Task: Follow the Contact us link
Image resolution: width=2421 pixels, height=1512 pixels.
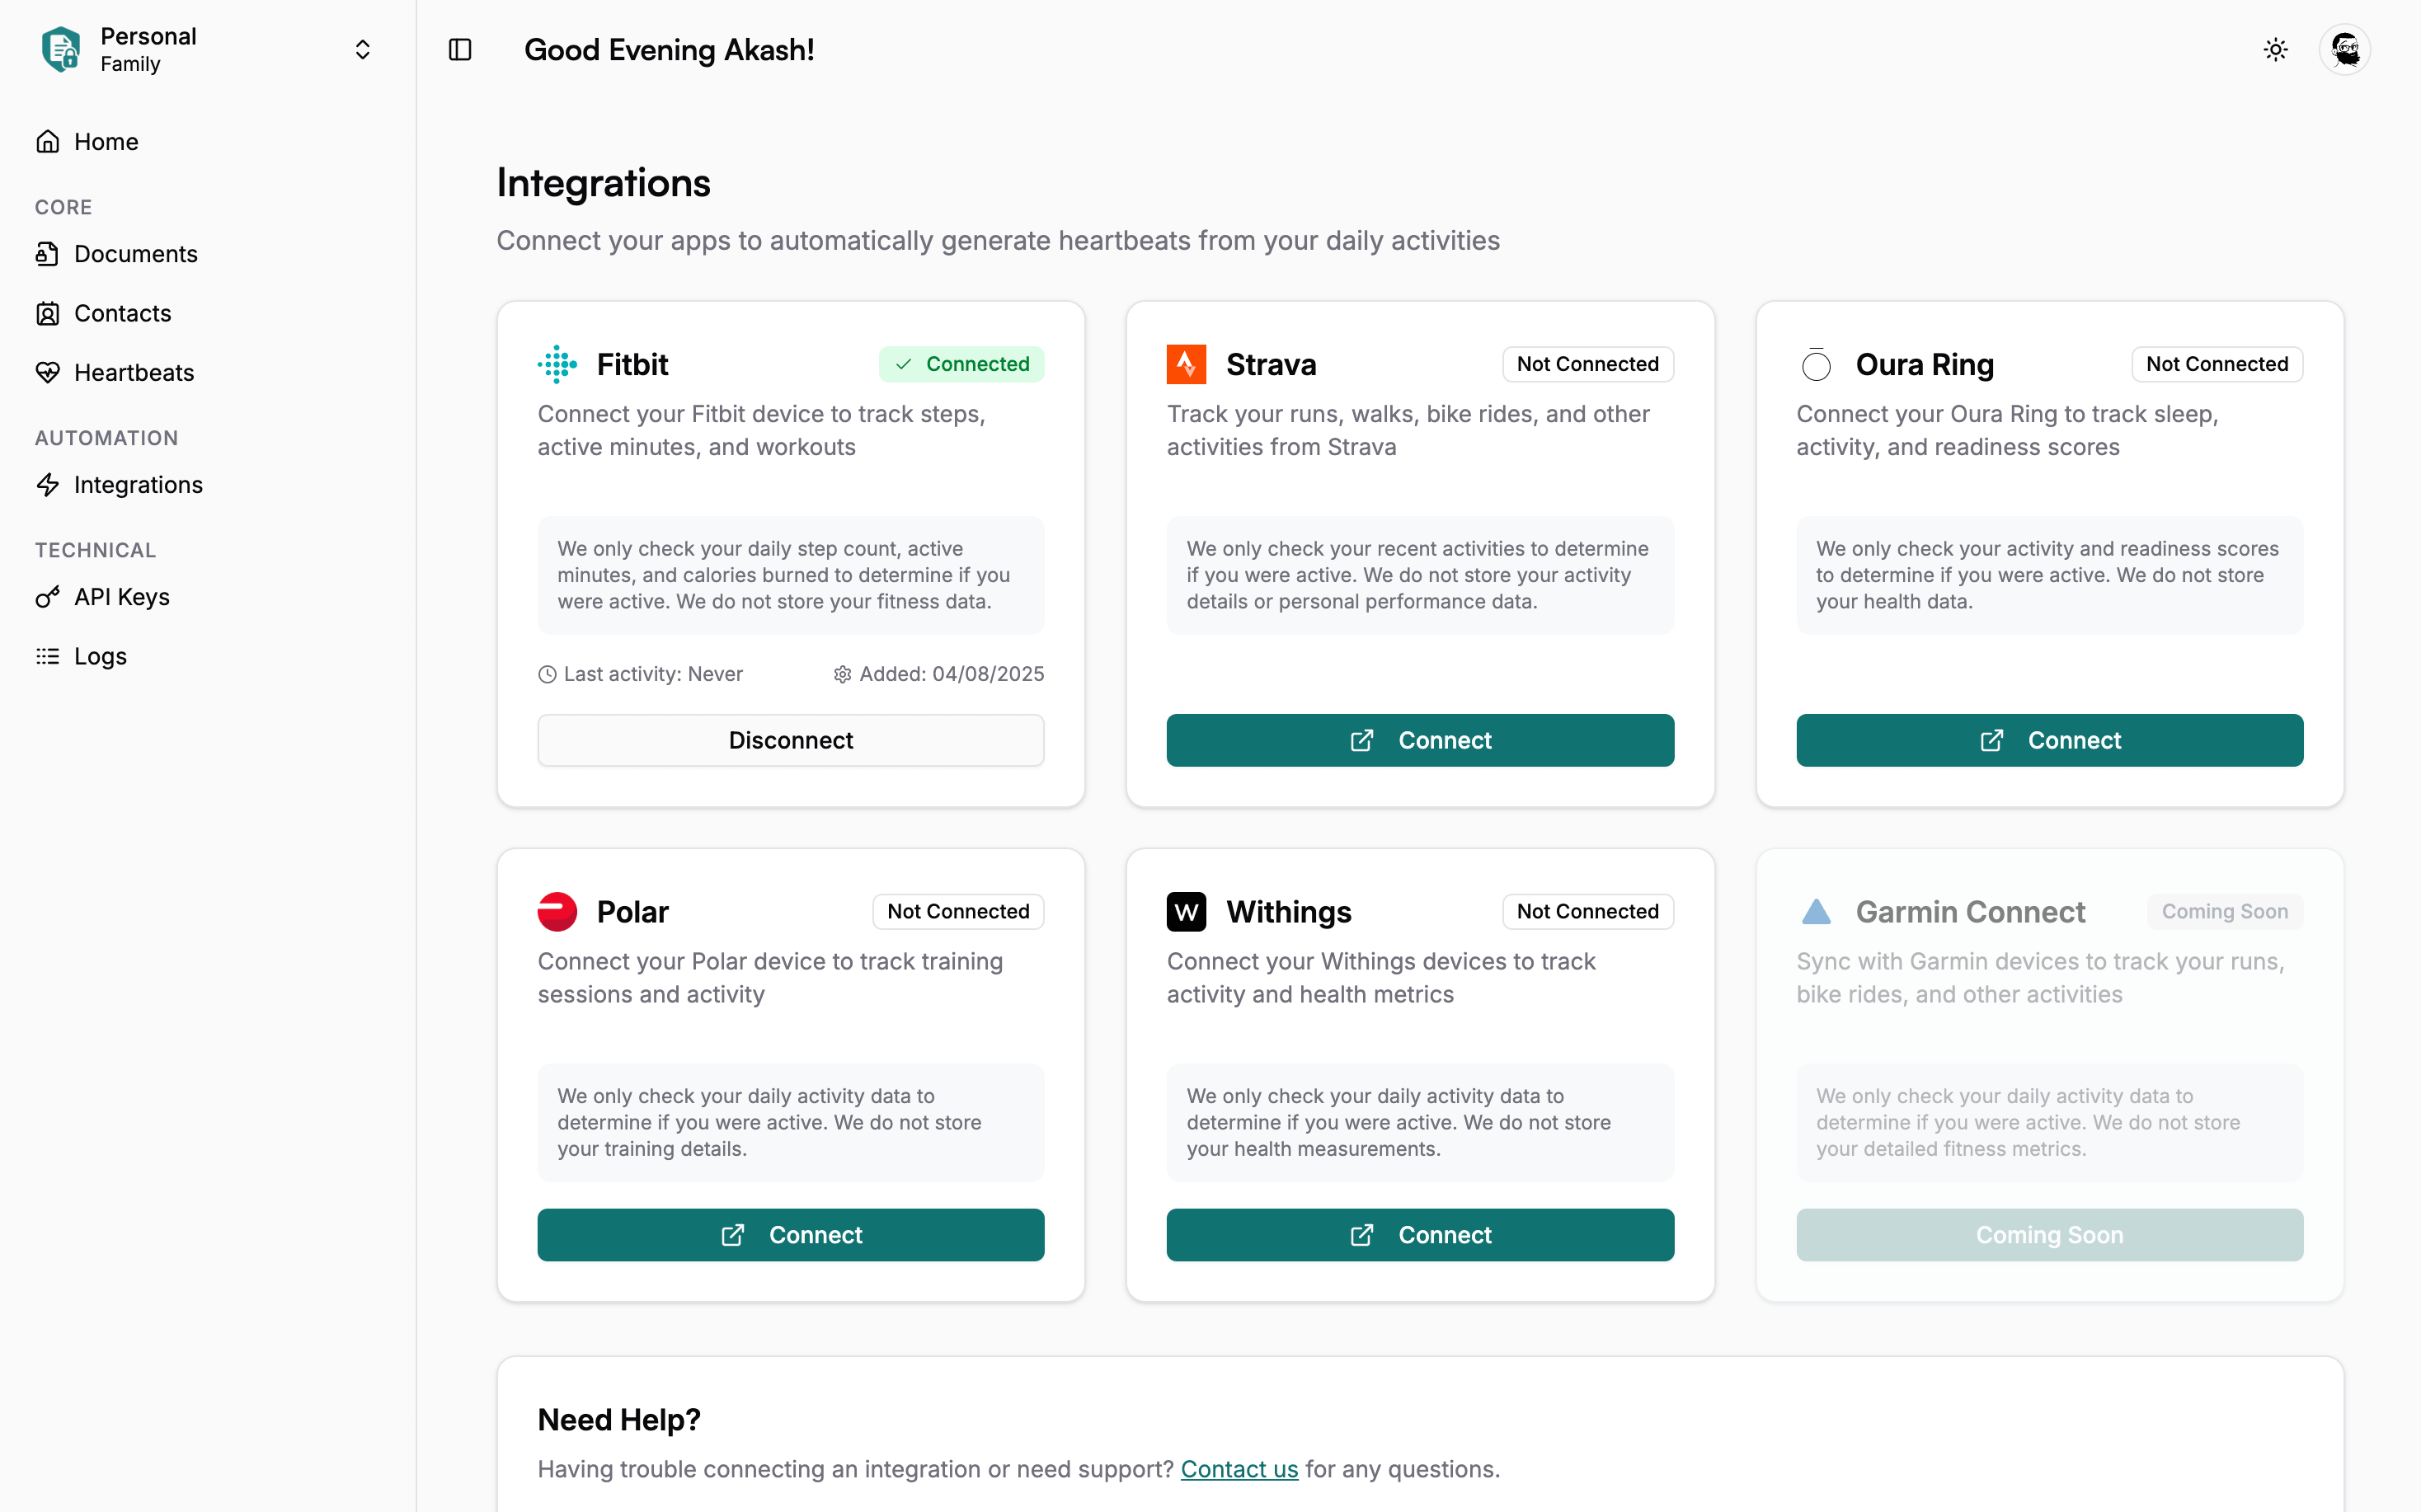Action: pos(1239,1469)
